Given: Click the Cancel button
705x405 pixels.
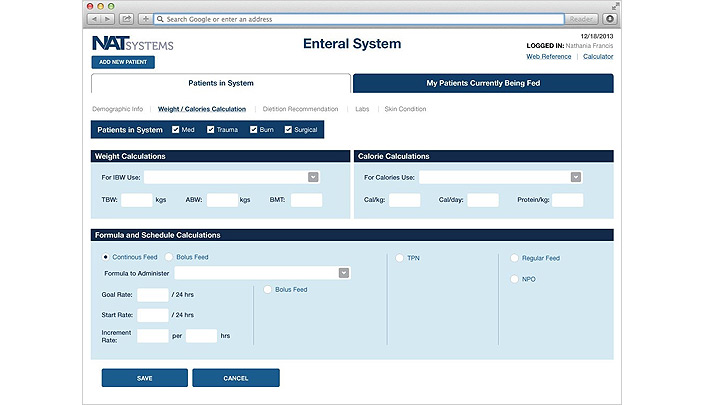Looking at the screenshot, I should pyautogui.click(x=236, y=378).
